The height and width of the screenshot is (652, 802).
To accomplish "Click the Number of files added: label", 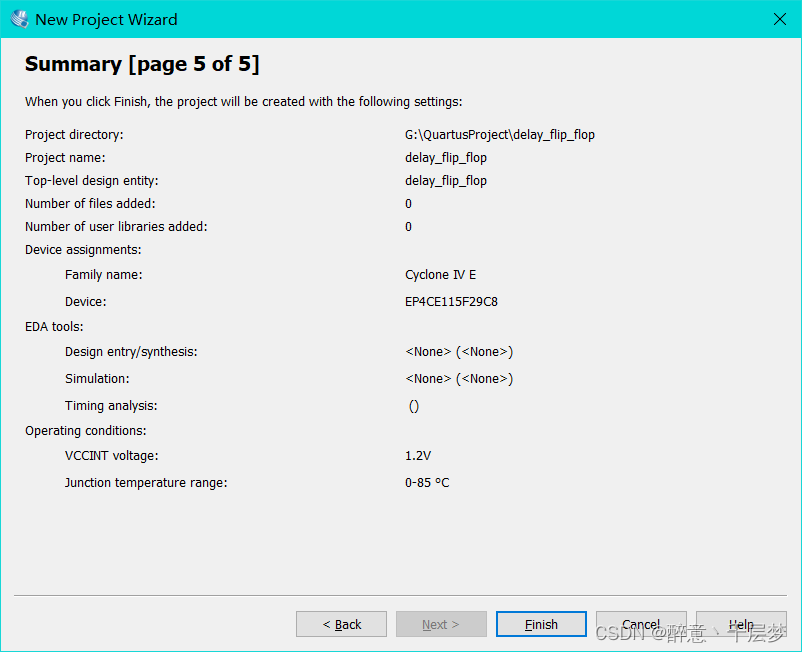I will [x=90, y=204].
